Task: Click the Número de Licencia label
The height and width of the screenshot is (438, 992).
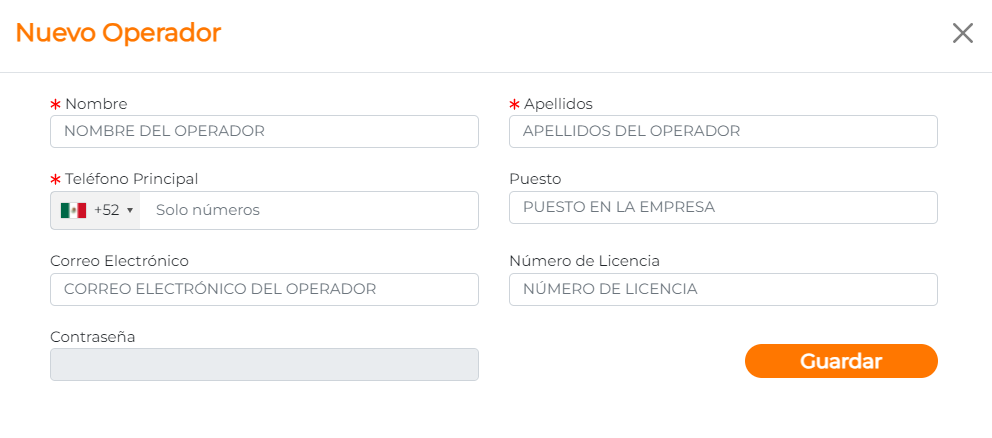Action: point(584,261)
